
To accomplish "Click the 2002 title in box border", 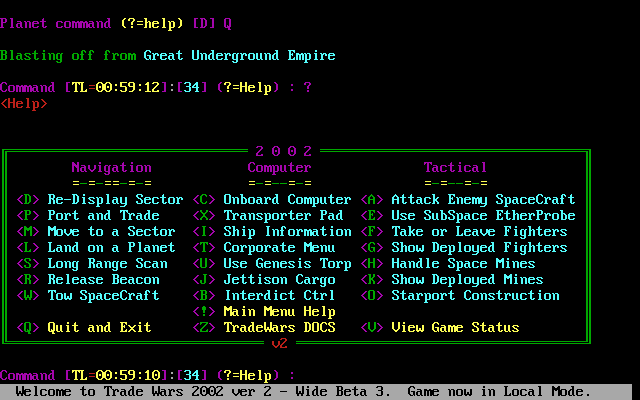I will pos(284,151).
